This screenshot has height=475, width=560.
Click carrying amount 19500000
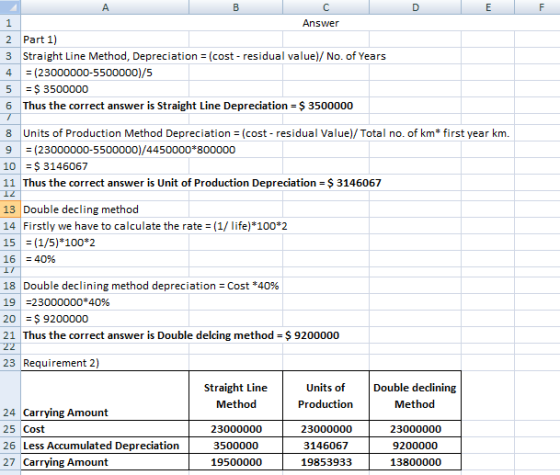pyautogui.click(x=236, y=462)
